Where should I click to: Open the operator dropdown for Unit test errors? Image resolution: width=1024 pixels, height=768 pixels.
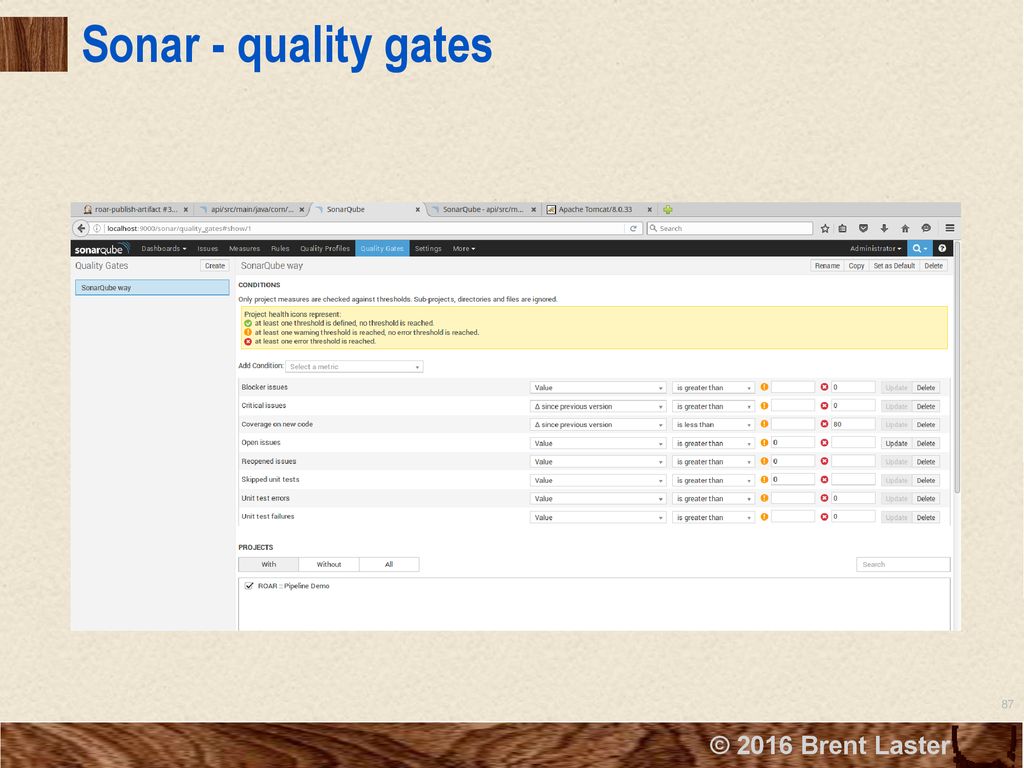tap(713, 499)
